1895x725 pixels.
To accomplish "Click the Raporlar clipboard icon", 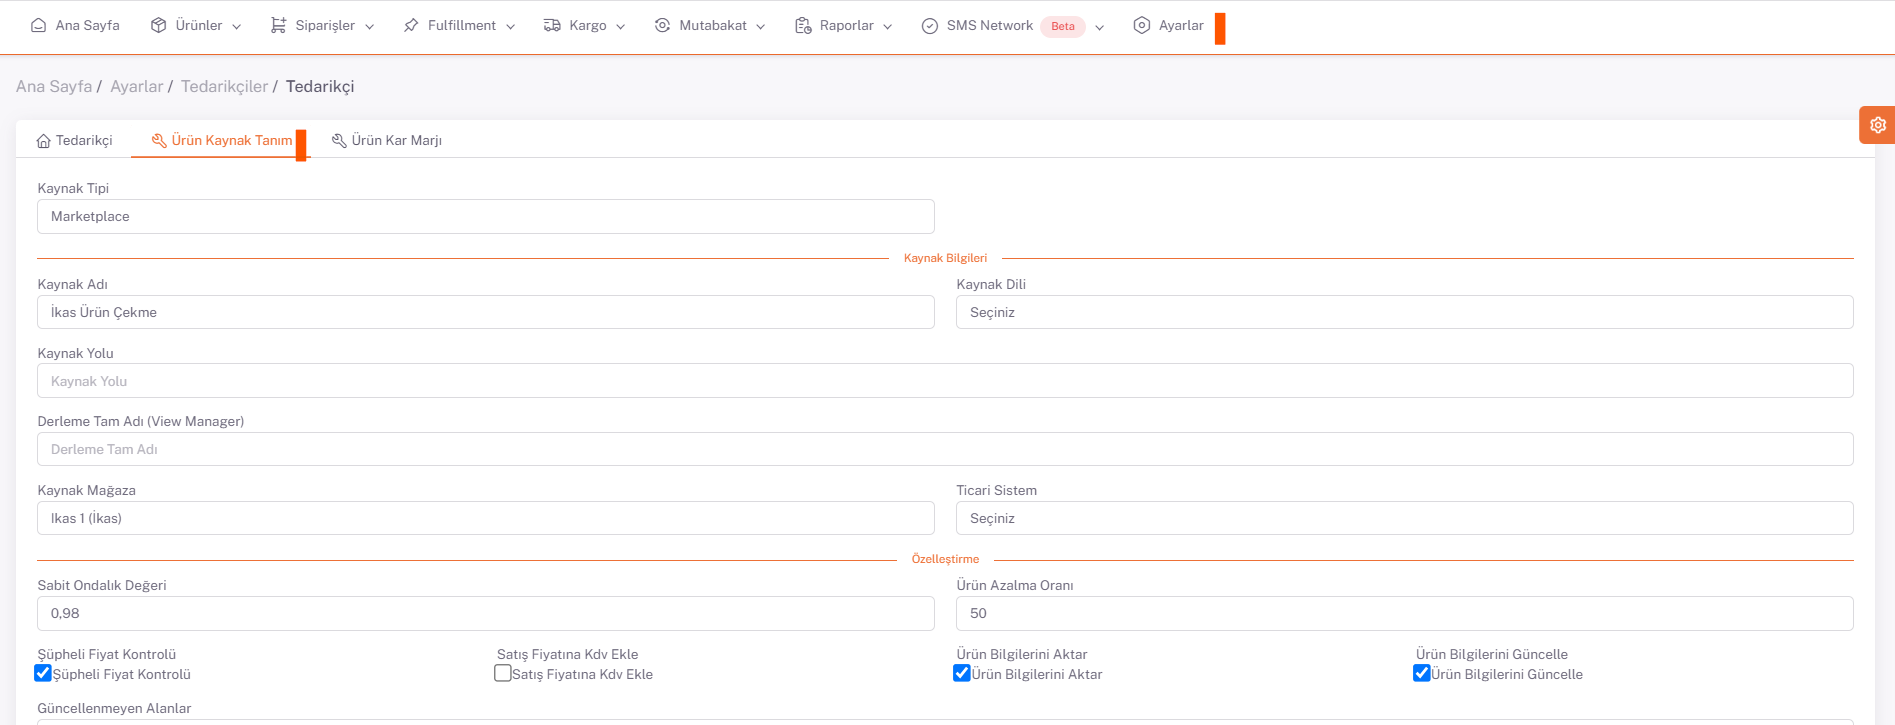I will [x=803, y=26].
